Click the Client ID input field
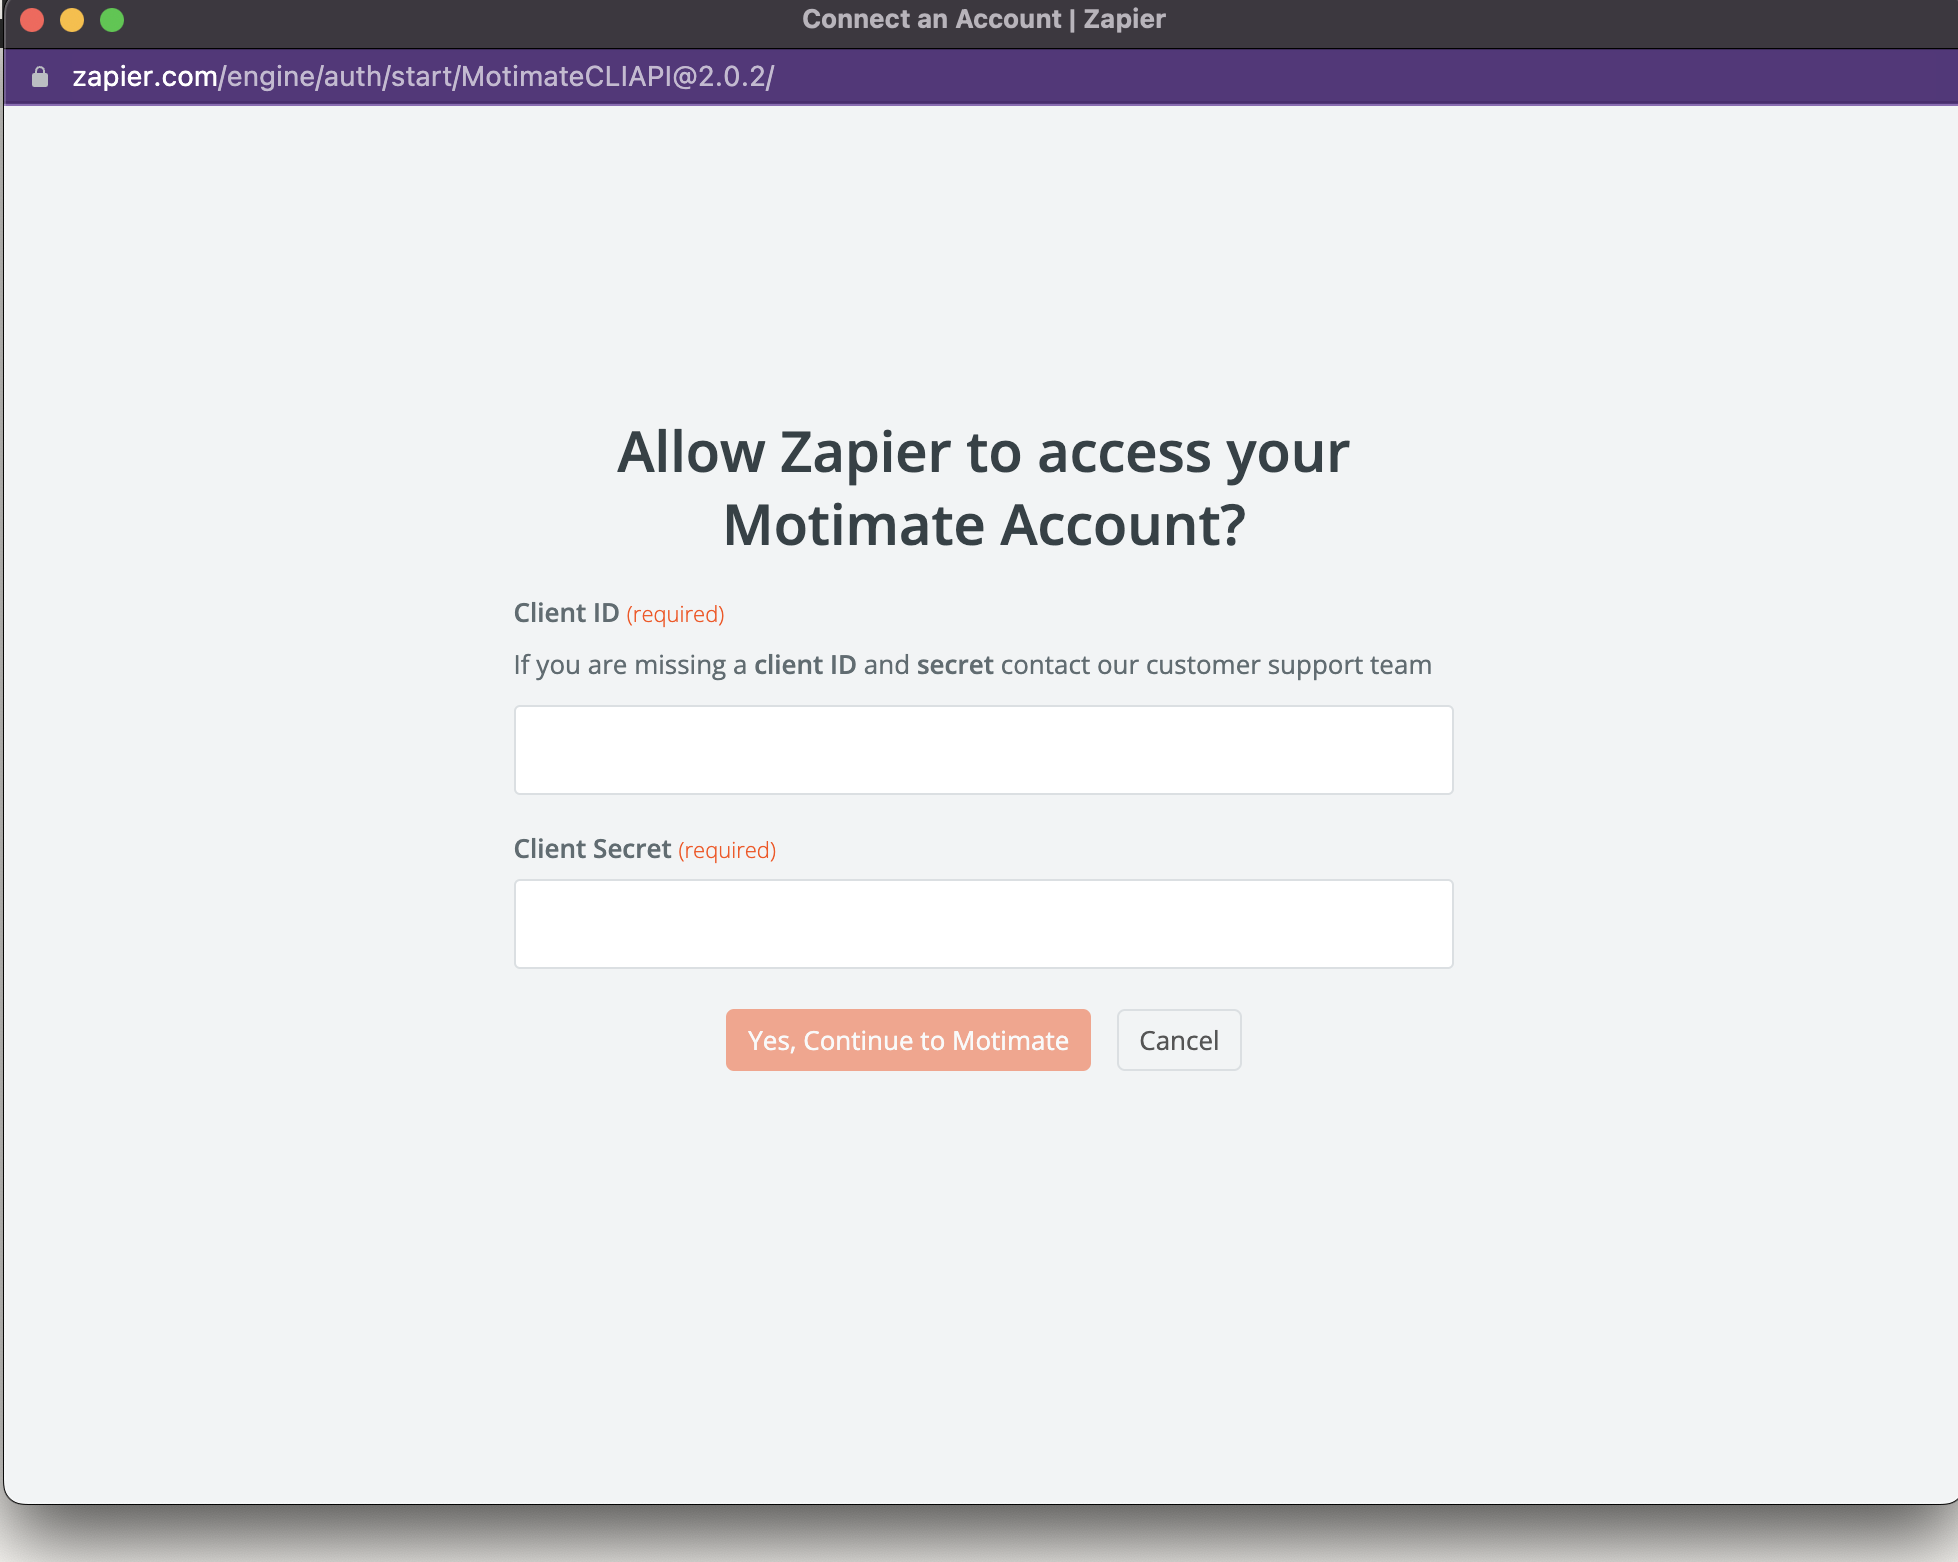Viewport: 1958px width, 1562px height. (x=983, y=750)
